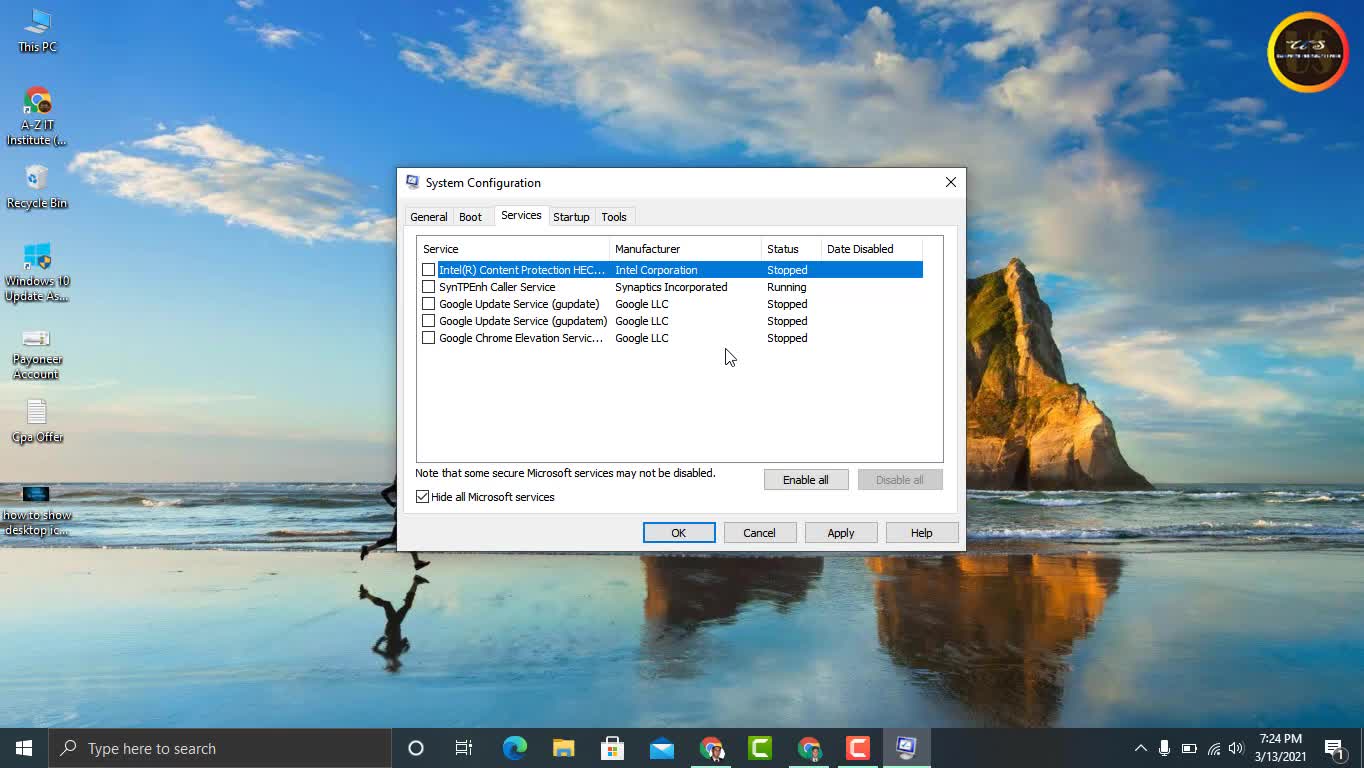Viewport: 1364px width, 768px height.
Task: Click the Cancel button
Action: tap(759, 533)
